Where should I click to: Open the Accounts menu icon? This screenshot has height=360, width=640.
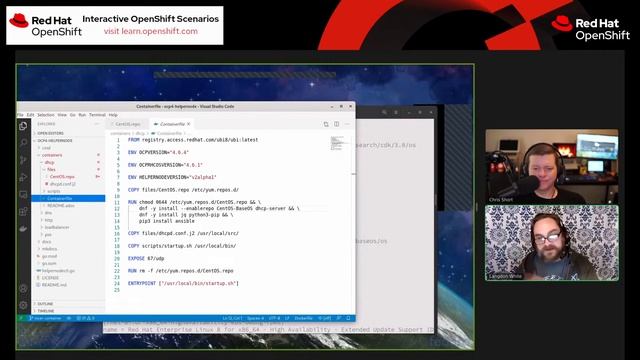tap(23, 289)
